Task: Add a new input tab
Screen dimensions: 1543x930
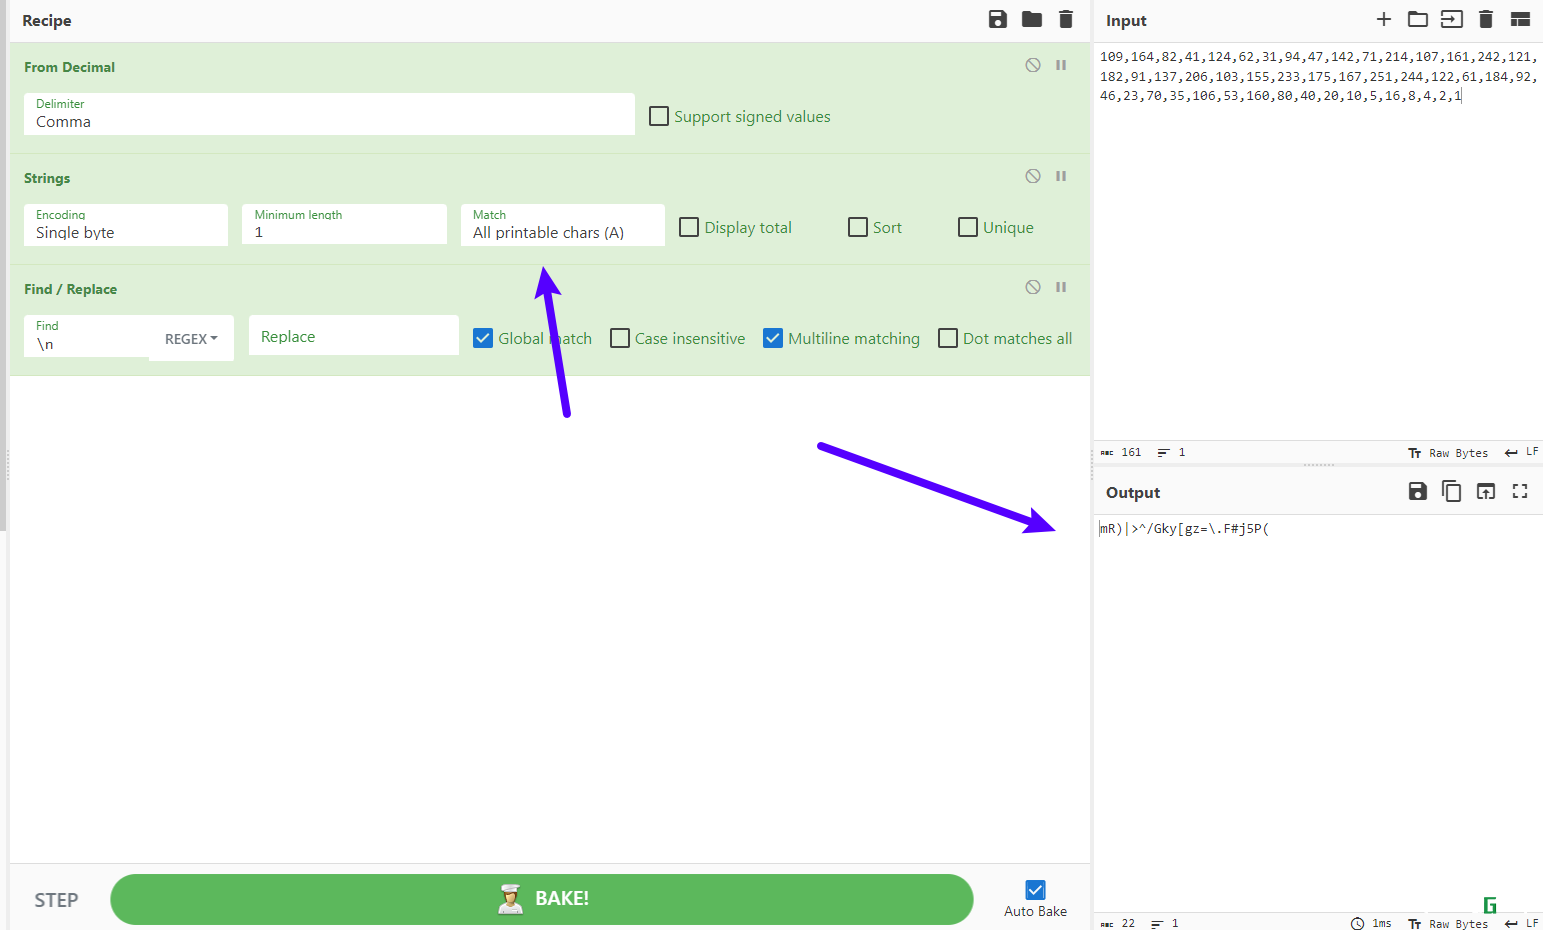Action: point(1384,19)
